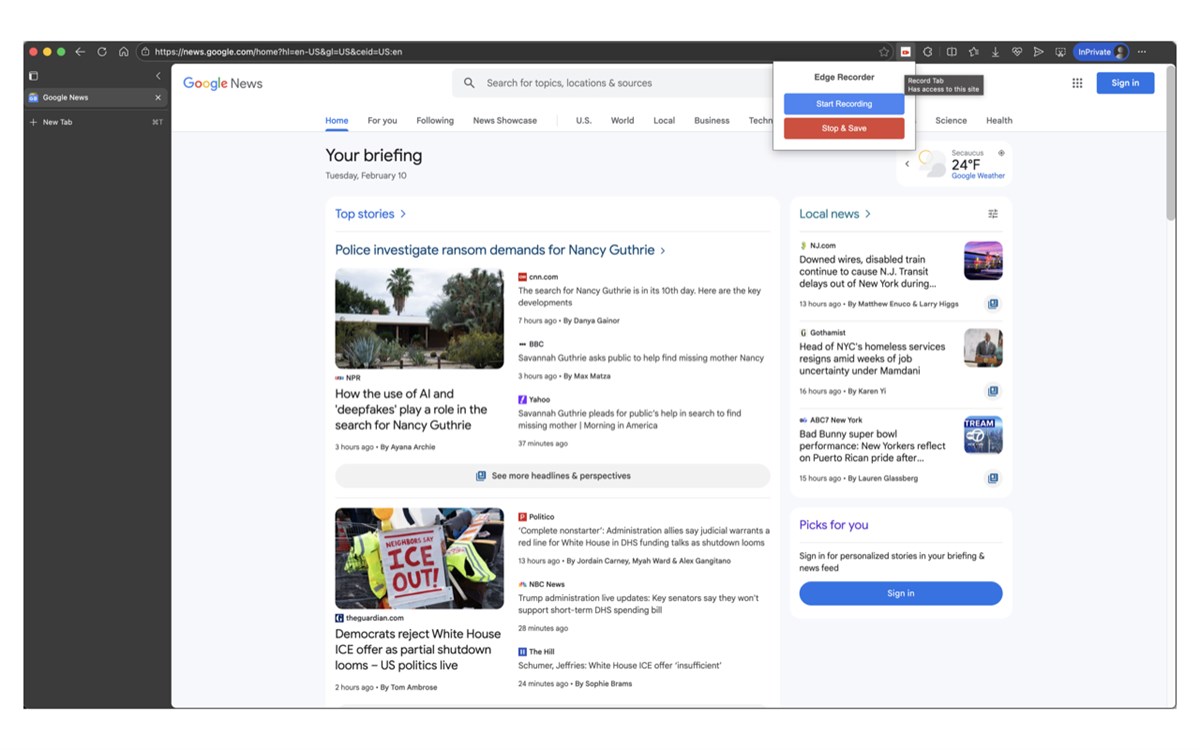Viewport: 1200px width, 750px height.
Task: Click the Stop & Save button
Action: tap(844, 128)
